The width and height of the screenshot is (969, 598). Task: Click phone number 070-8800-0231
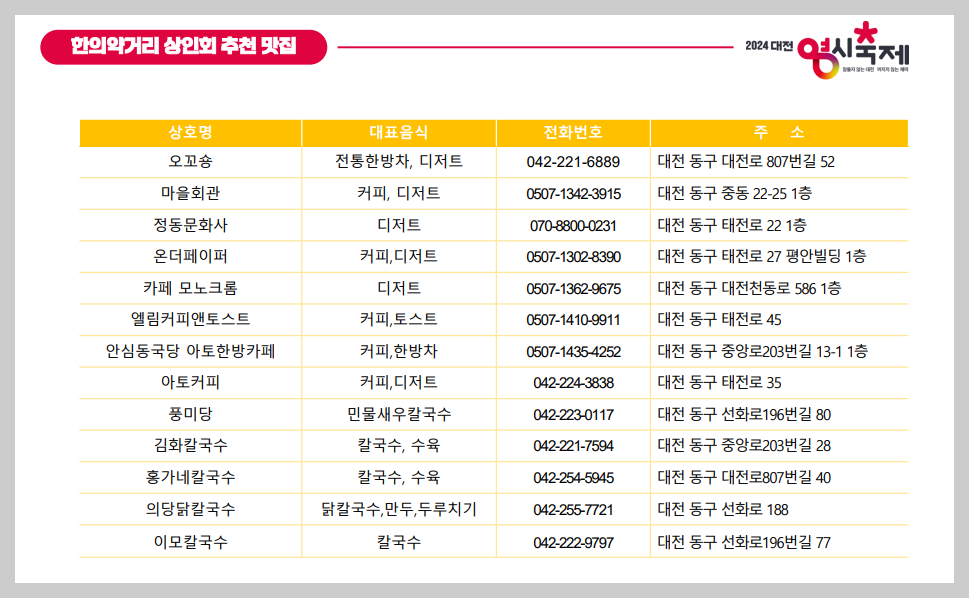pyautogui.click(x=573, y=225)
